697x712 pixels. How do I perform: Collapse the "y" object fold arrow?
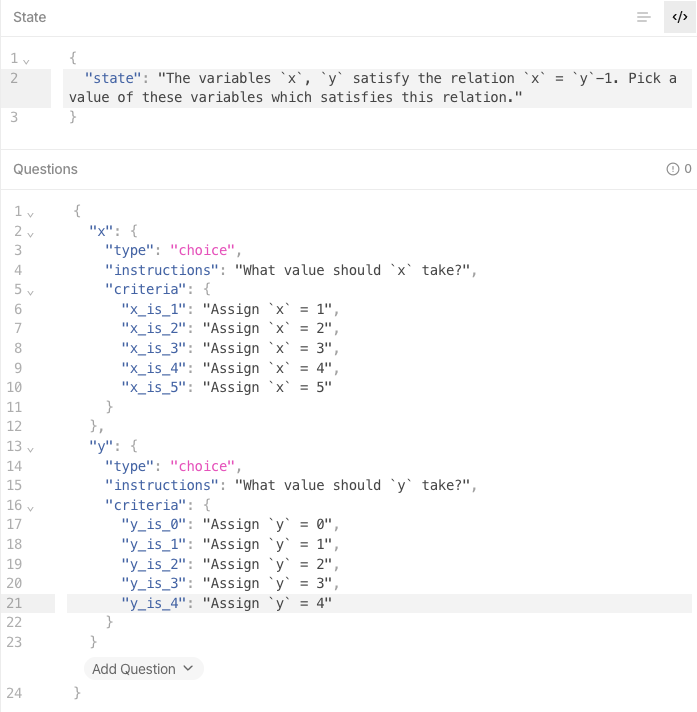(x=30, y=449)
